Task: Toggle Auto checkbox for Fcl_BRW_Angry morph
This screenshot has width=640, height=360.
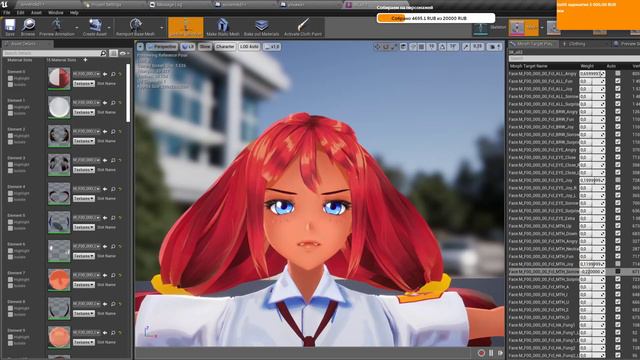Action: [618, 111]
